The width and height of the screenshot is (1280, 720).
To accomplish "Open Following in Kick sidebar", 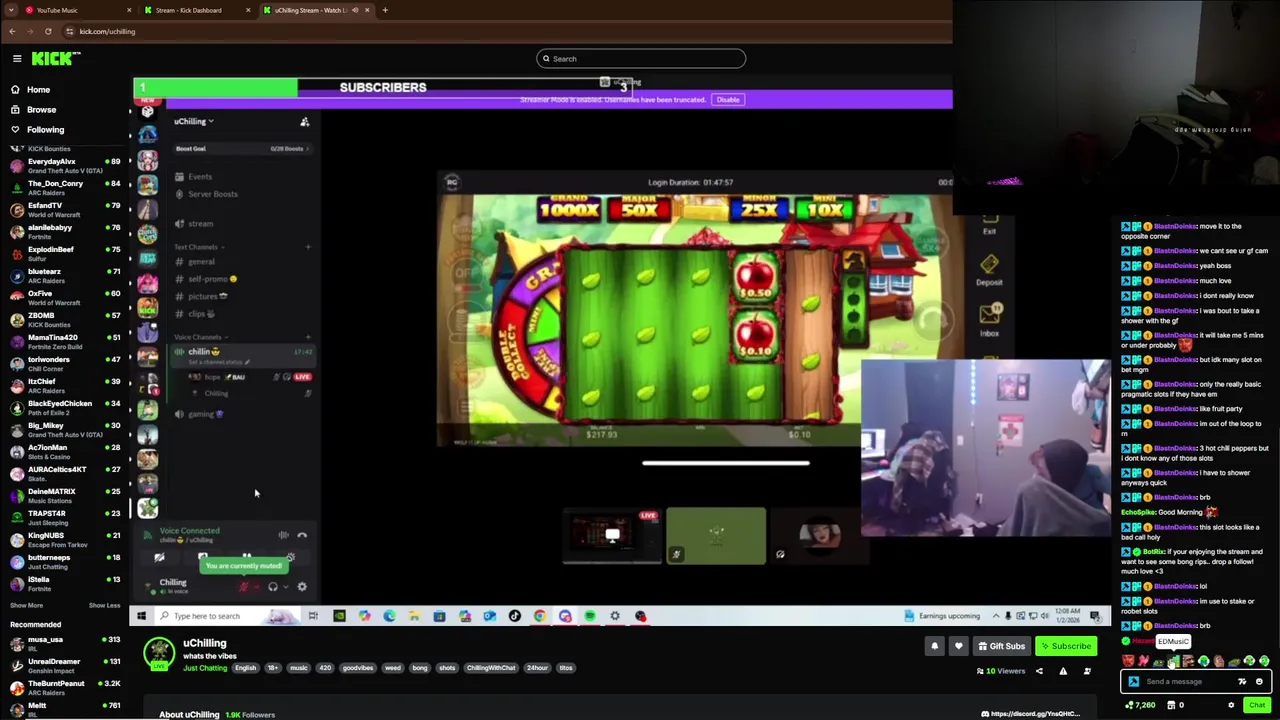I will click(45, 130).
